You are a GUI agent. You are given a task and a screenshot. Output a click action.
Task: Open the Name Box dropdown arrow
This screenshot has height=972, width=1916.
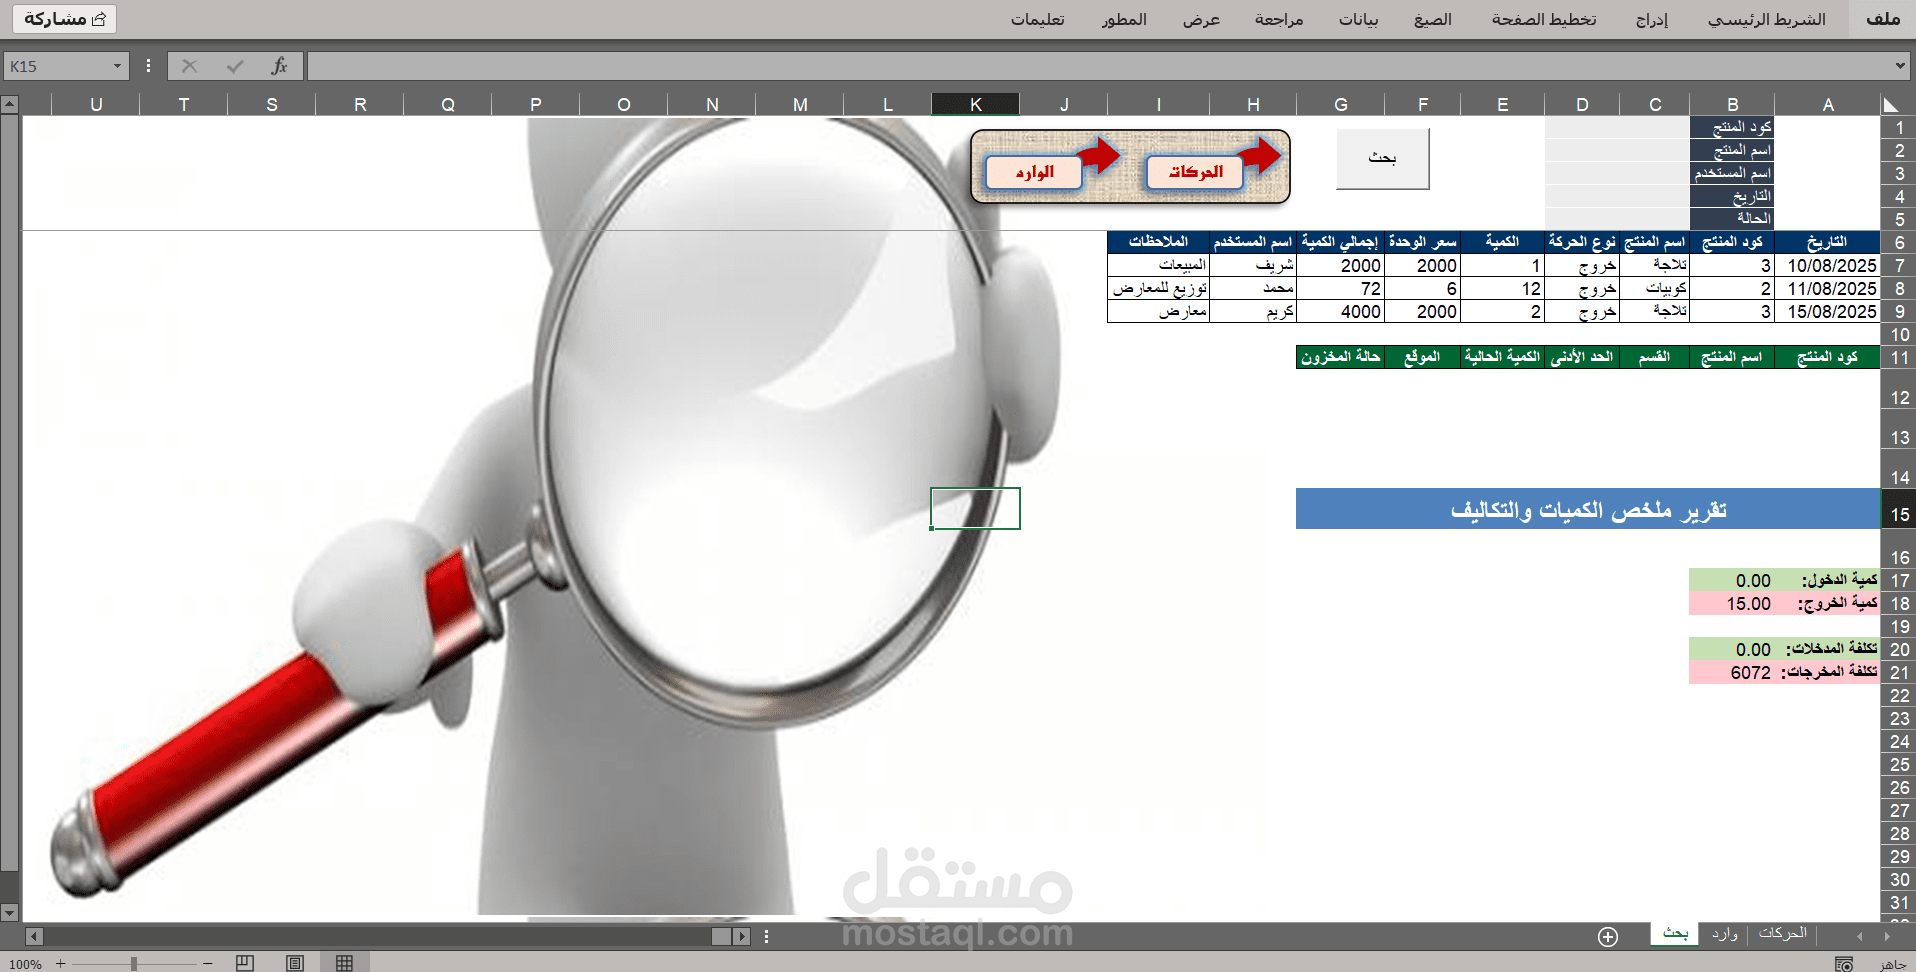coord(117,66)
